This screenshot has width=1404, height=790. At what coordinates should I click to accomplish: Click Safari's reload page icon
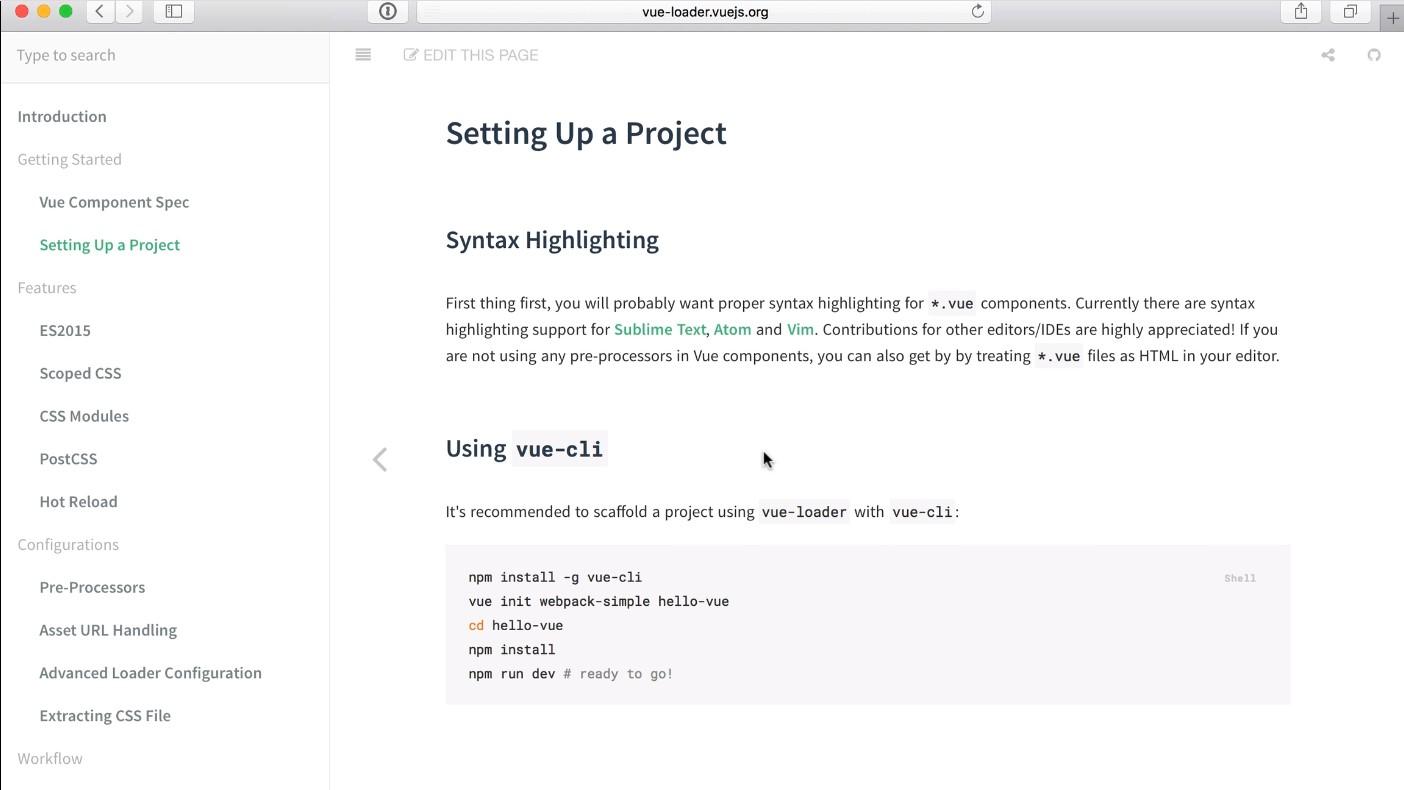tap(978, 12)
